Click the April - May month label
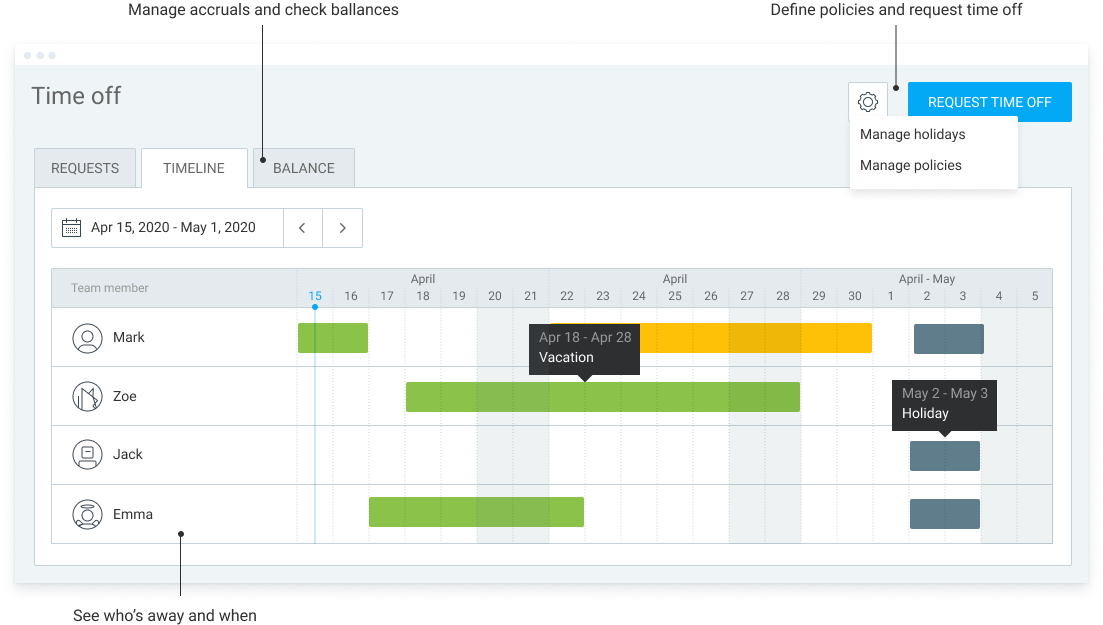Viewport: 1103px width, 625px height. coord(926,279)
